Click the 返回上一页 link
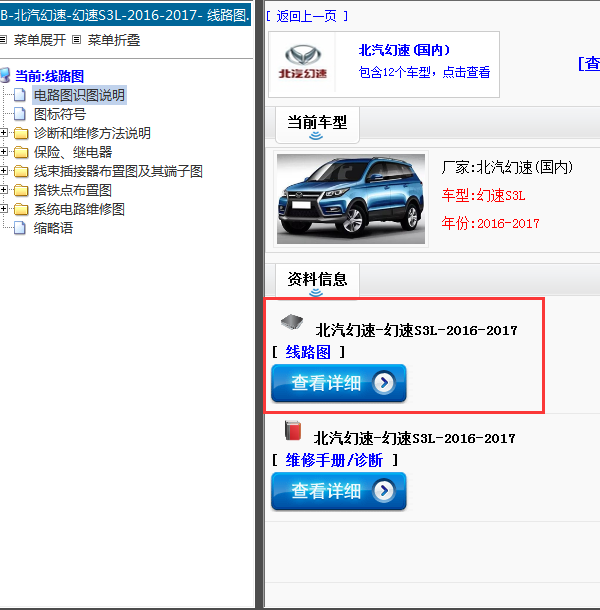 [x=307, y=16]
